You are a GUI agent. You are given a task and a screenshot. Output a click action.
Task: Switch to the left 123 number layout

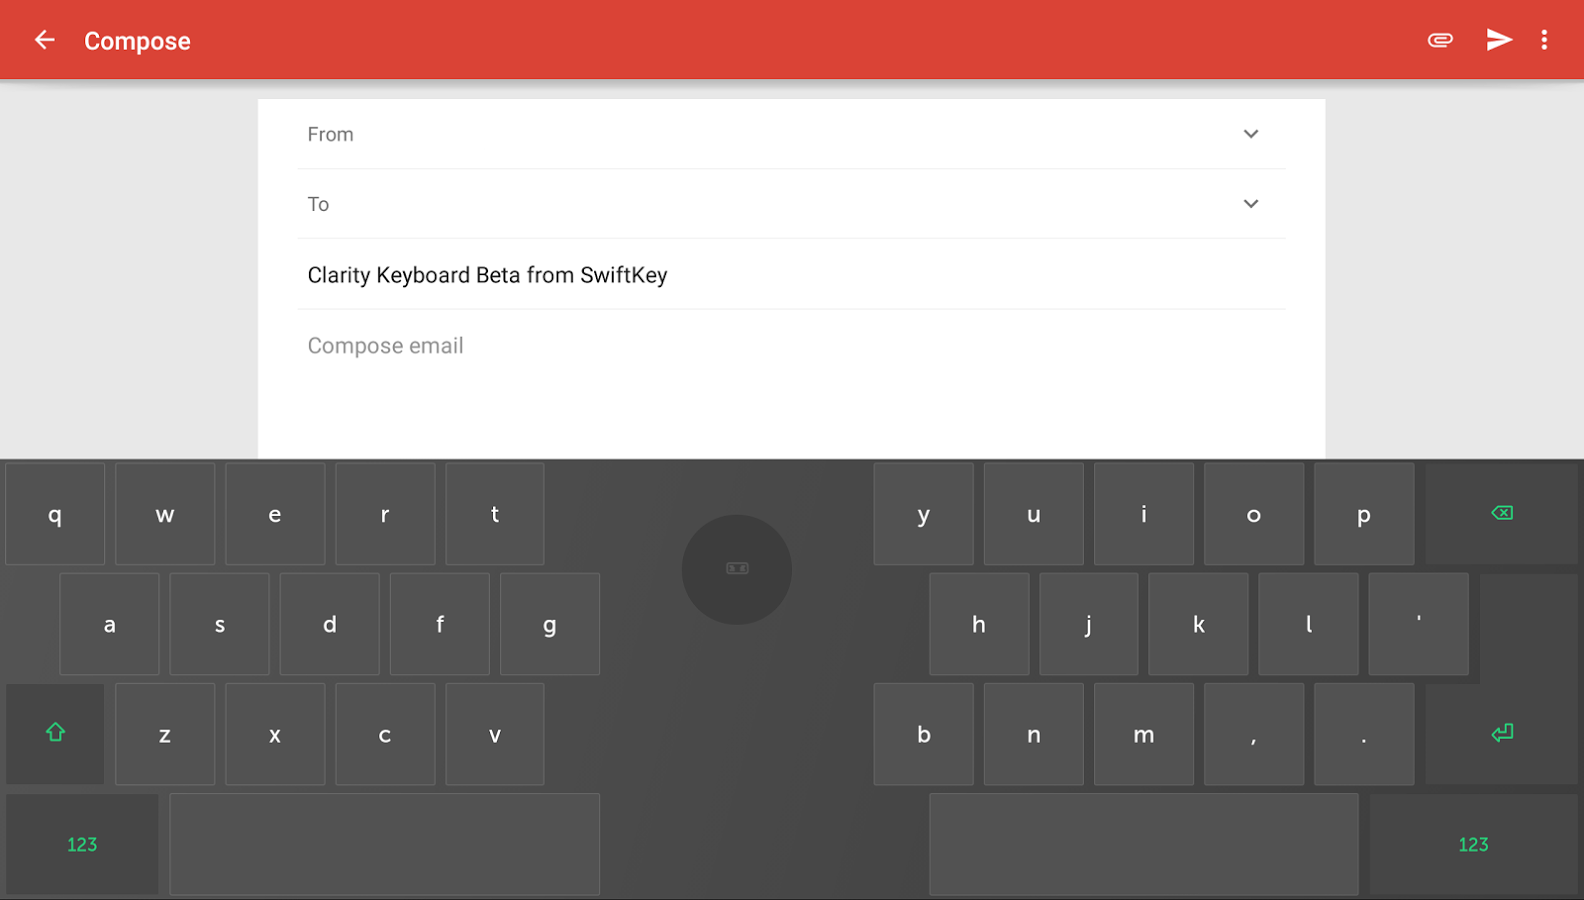[82, 844]
